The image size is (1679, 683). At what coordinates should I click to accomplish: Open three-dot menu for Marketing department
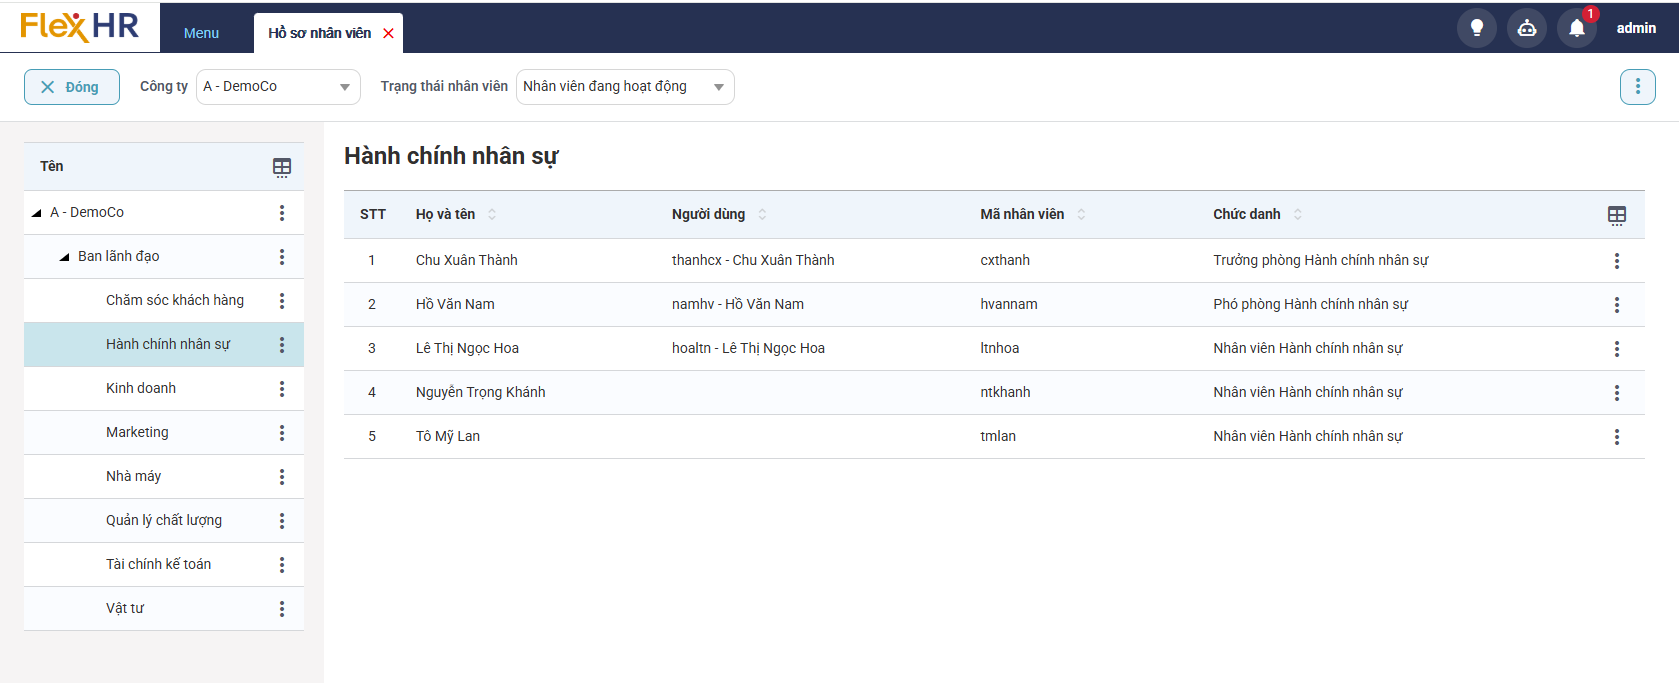click(x=282, y=433)
